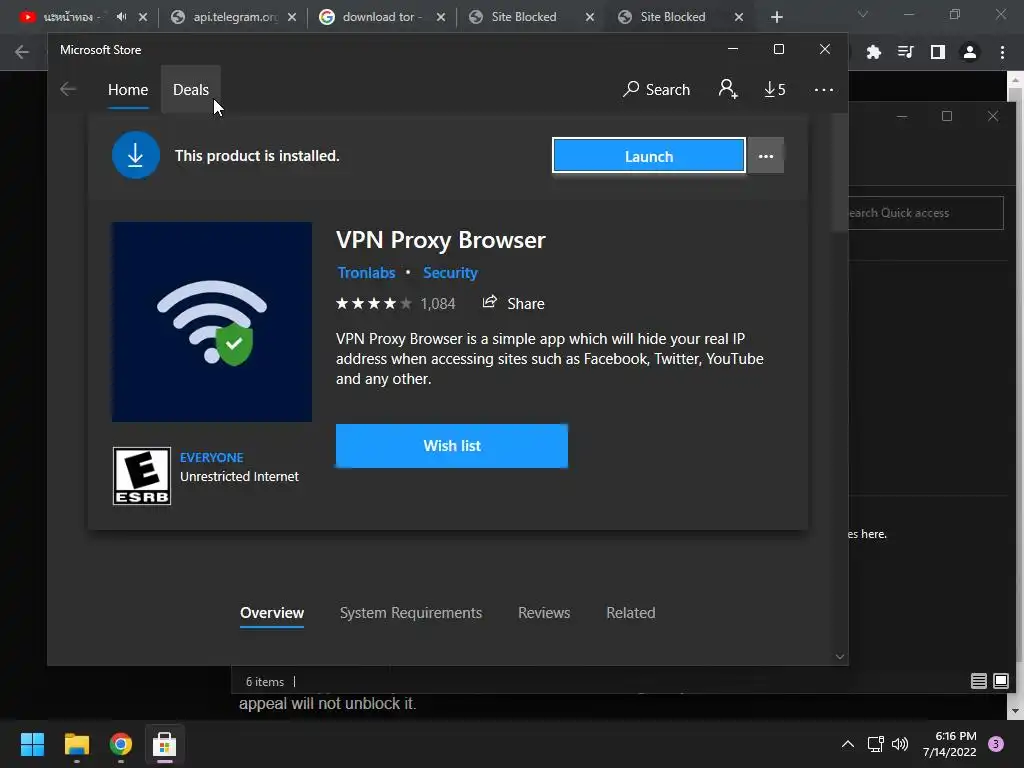Image resolution: width=1024 pixels, height=768 pixels.
Task: Switch to the Deals tab
Action: click(191, 89)
